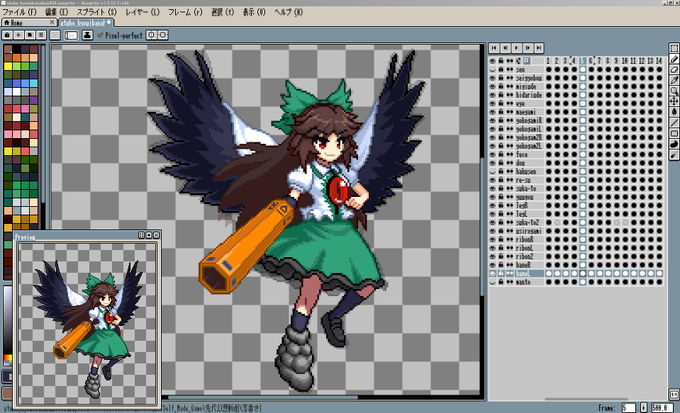Toggle lock on the legR layer
Viewport: 680px width, 413px height.
click(x=501, y=206)
